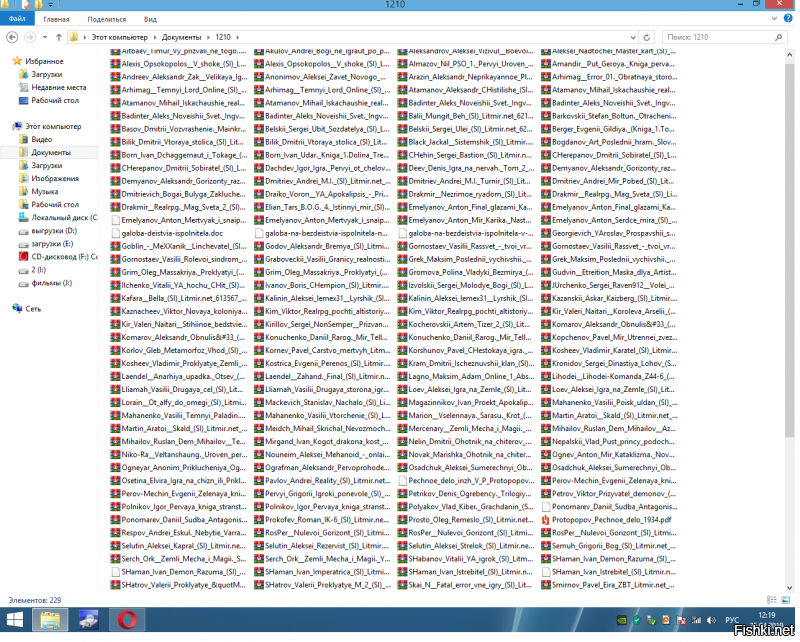Open Рабочий стол under Избранное

49,101
